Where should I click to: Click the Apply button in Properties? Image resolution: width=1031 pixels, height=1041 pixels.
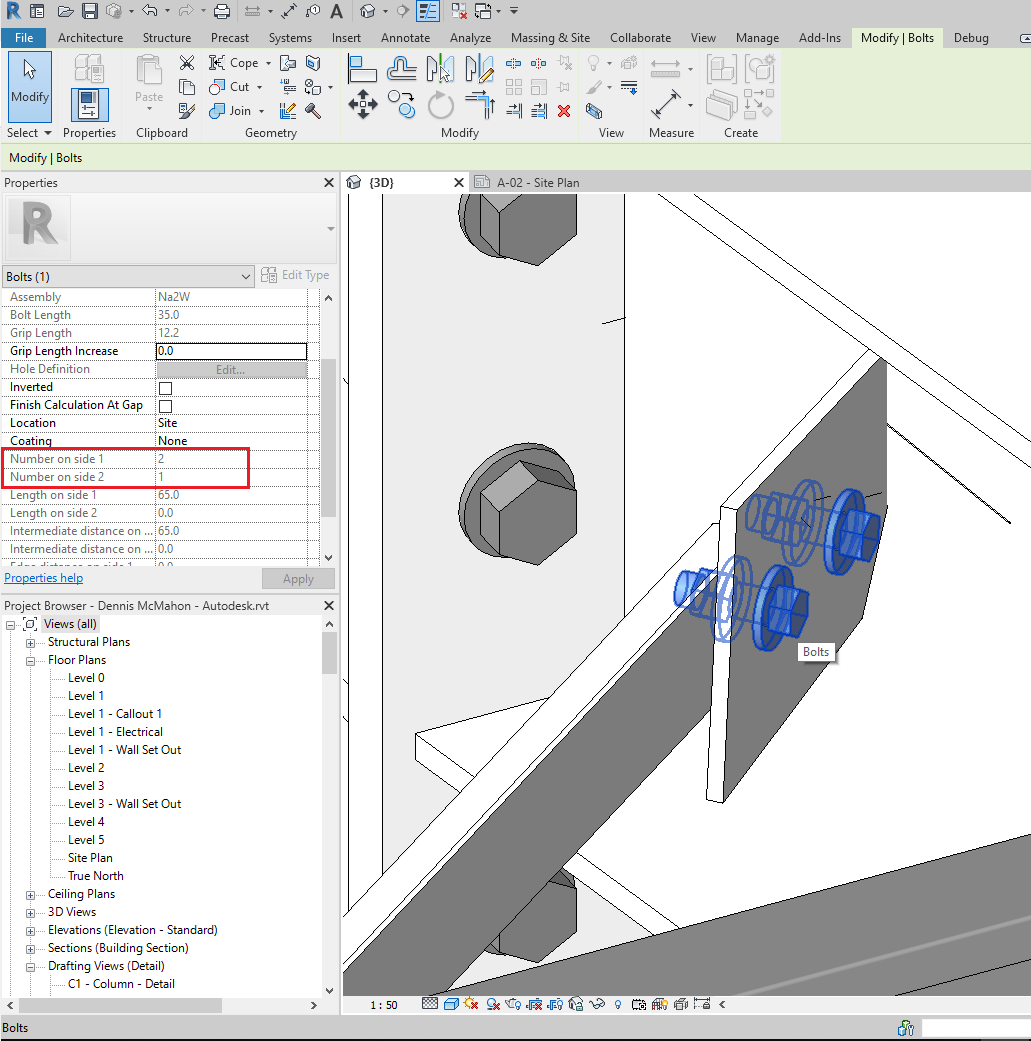[x=298, y=578]
